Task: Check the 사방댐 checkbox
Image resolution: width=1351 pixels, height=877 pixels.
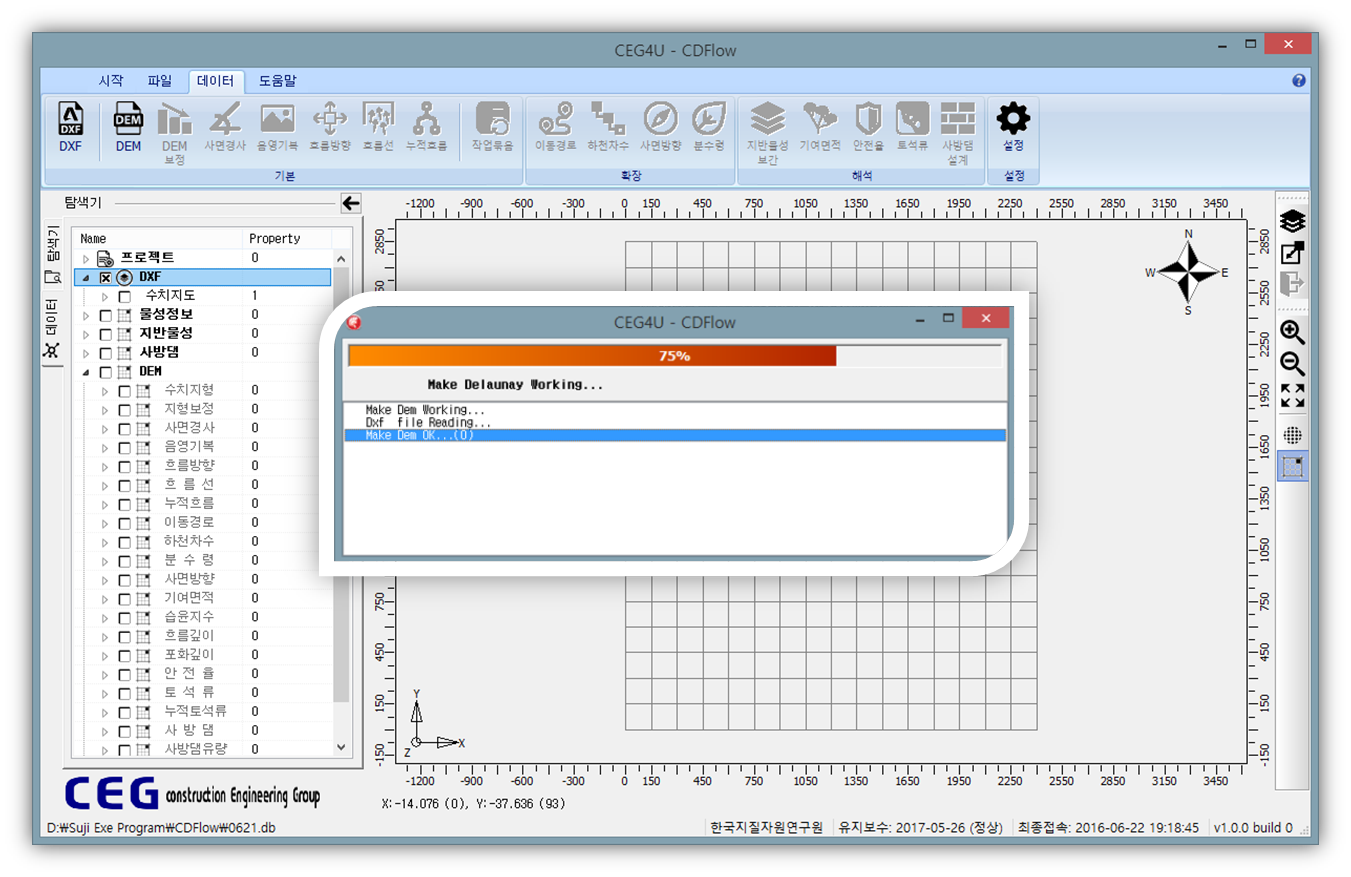Action: 106,353
